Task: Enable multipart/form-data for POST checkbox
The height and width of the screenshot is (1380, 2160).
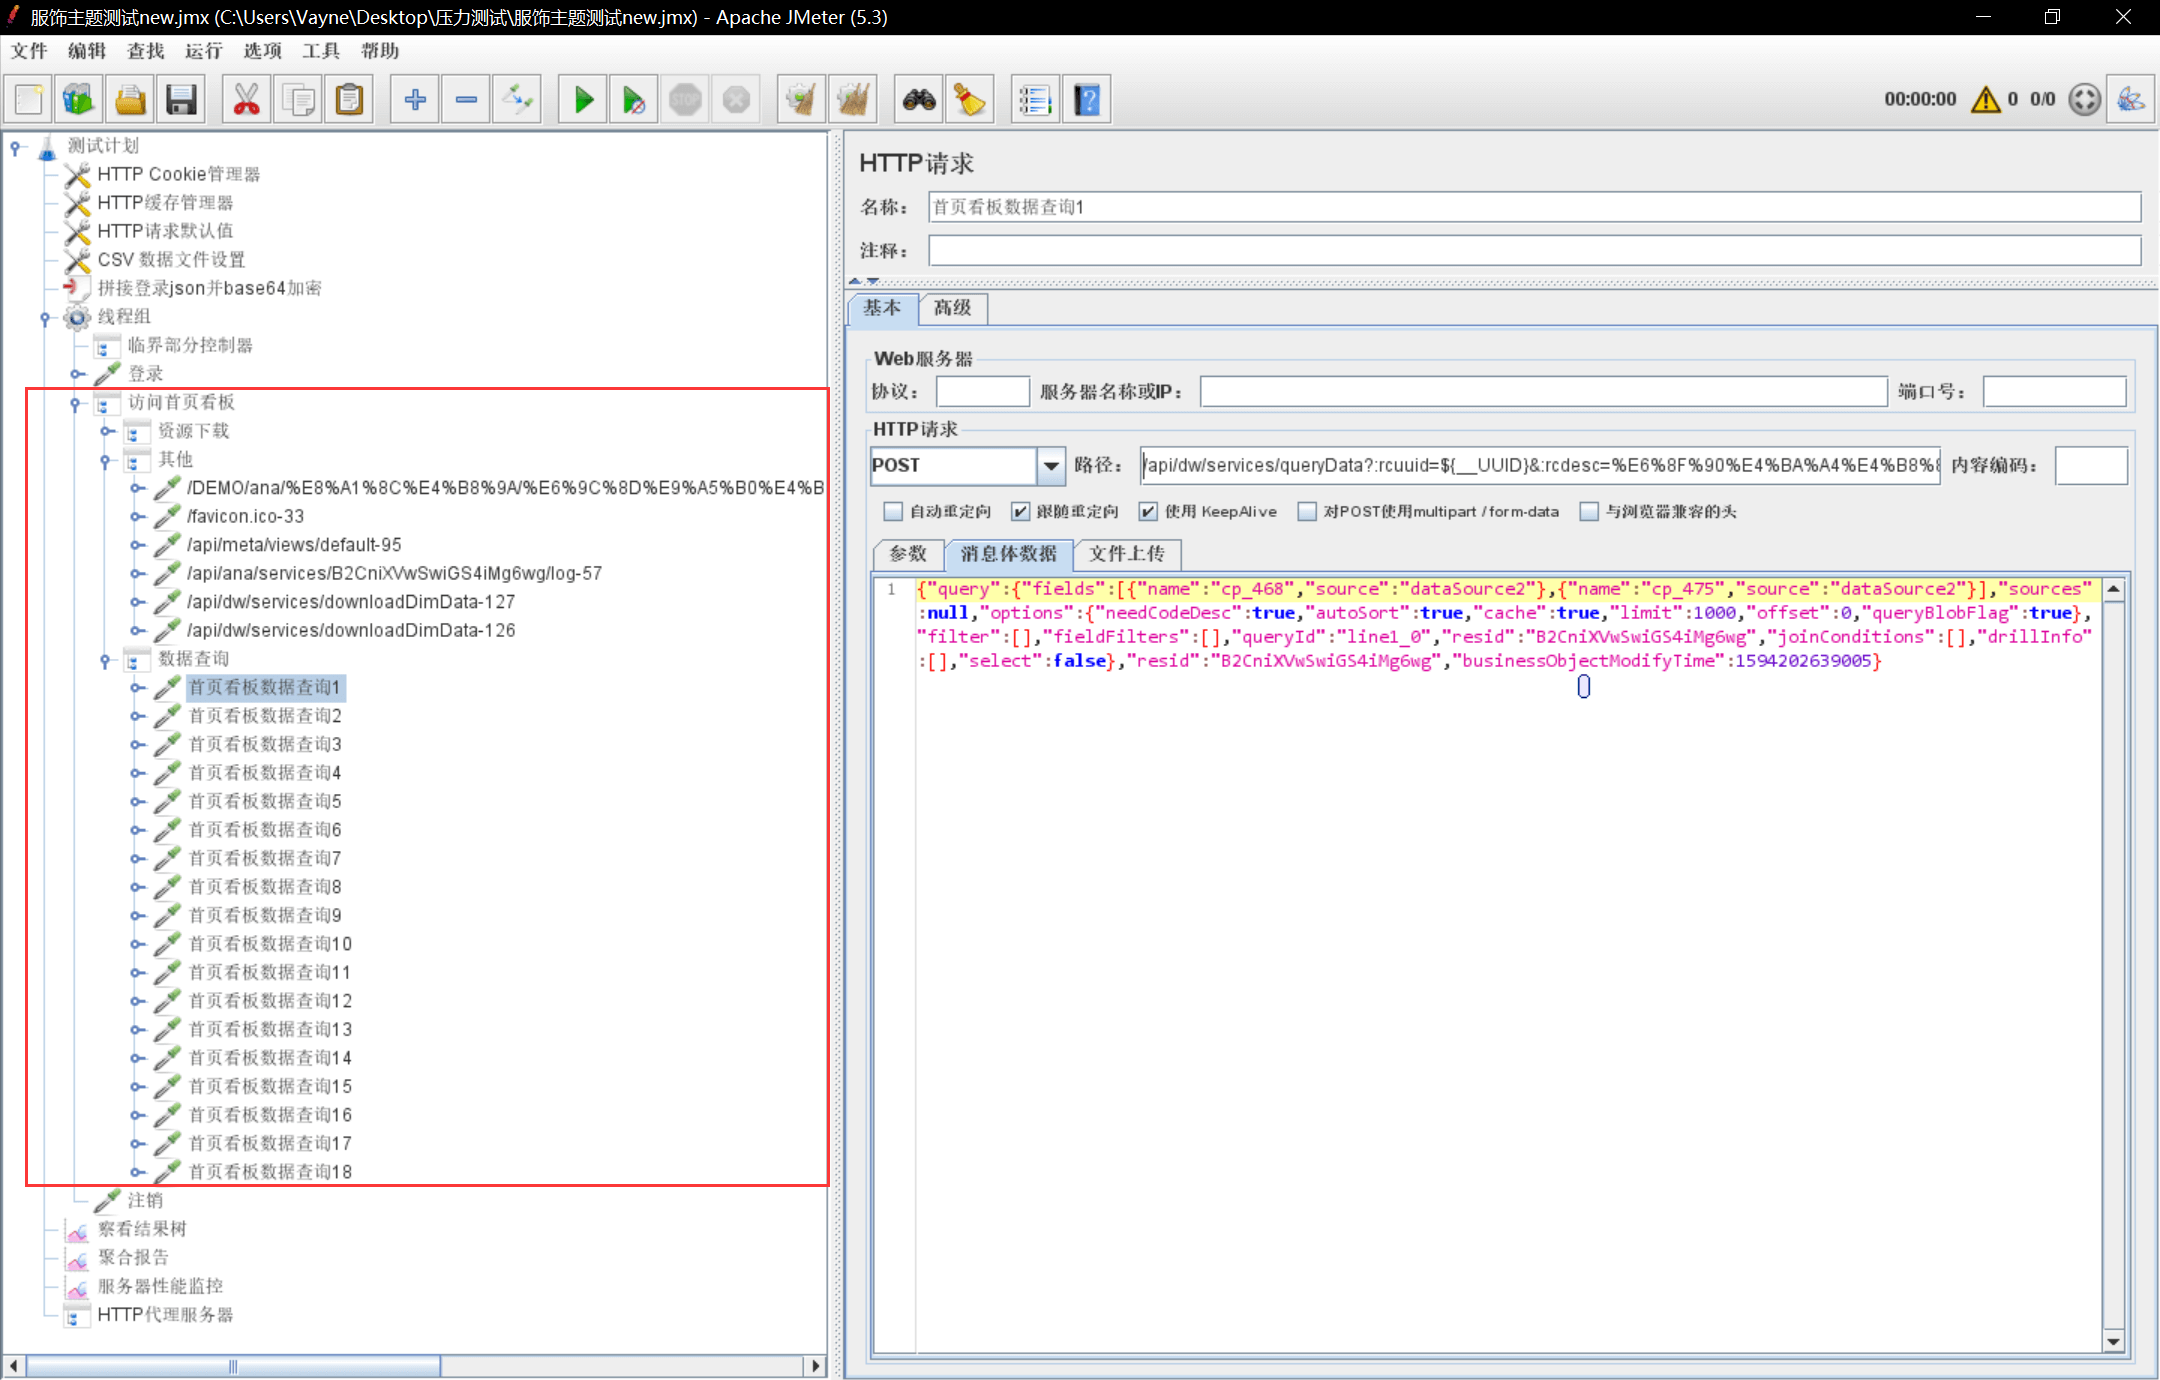Action: 1307,512
